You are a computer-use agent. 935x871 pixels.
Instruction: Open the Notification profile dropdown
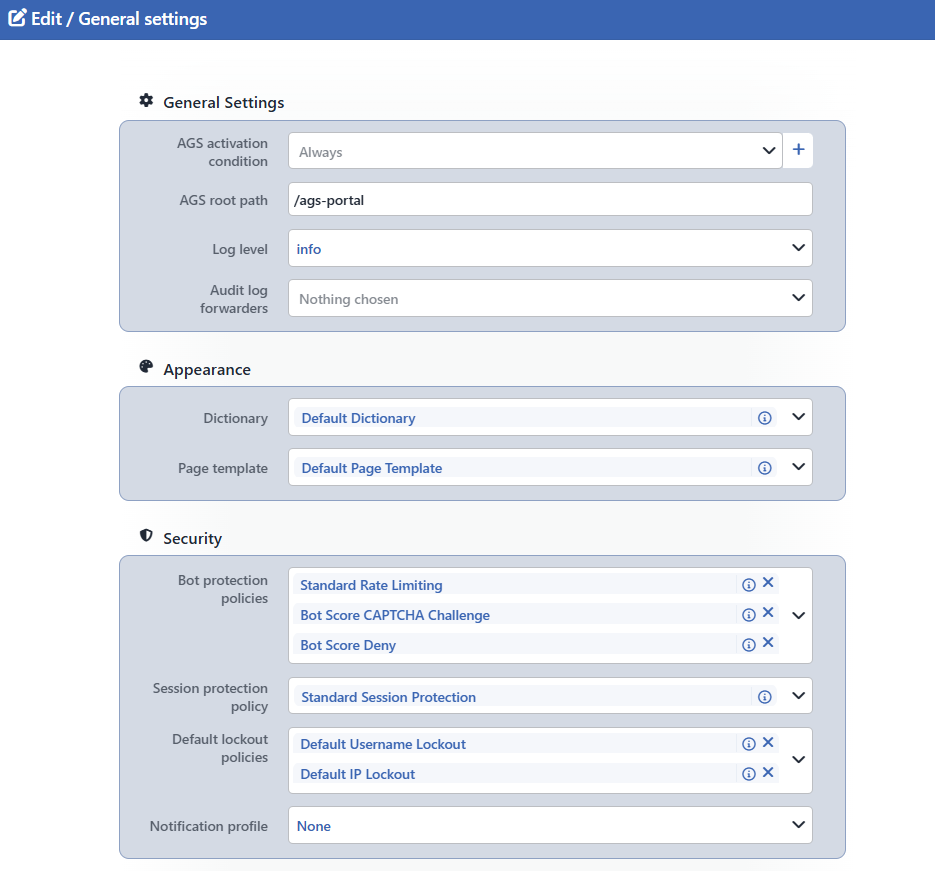click(550, 825)
